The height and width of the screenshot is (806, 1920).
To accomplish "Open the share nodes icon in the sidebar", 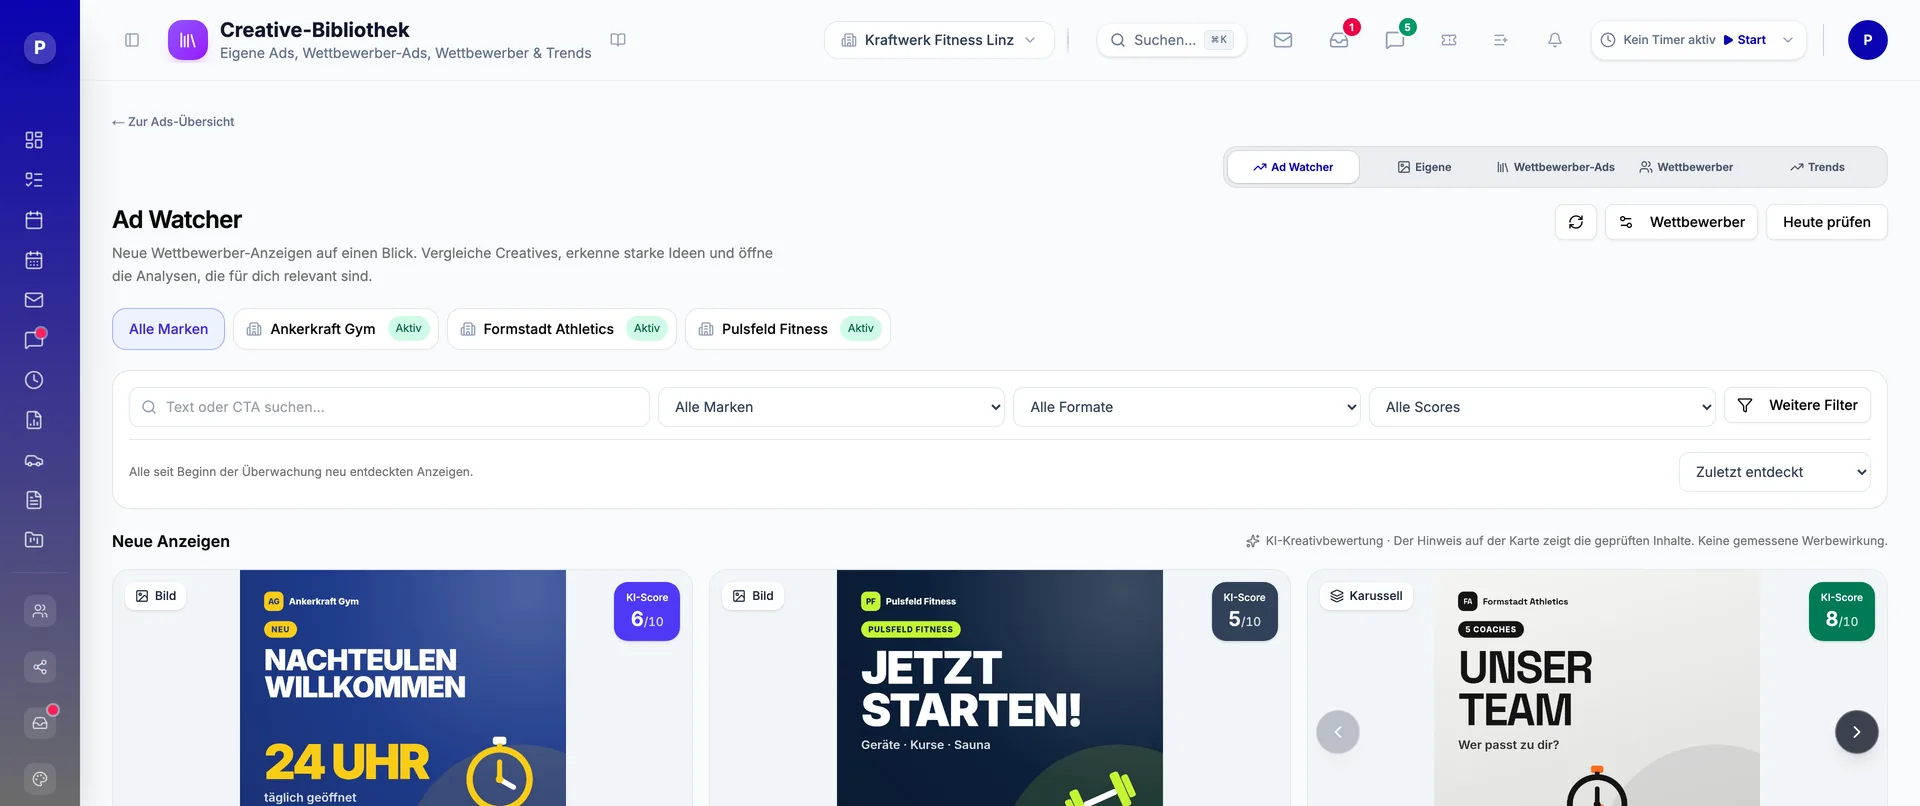I will coord(40,667).
